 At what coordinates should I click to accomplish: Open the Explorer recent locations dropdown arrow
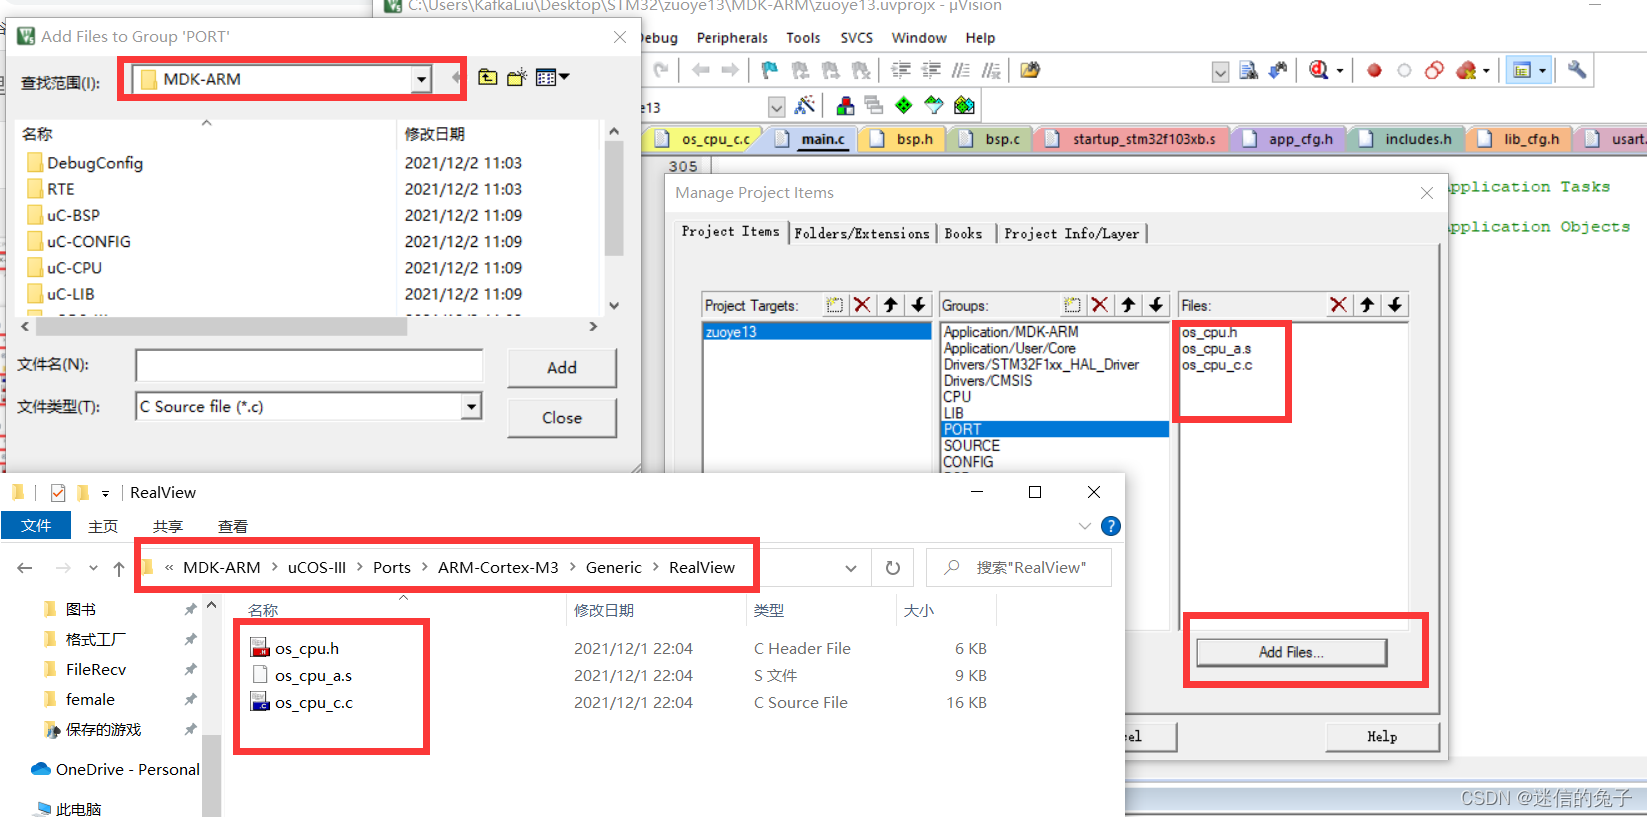[x=93, y=568]
